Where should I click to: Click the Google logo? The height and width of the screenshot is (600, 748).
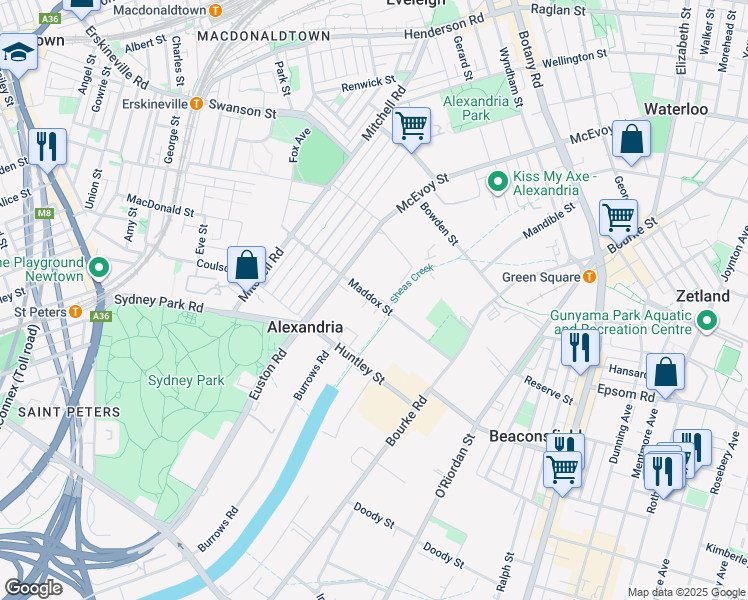(x=33, y=588)
